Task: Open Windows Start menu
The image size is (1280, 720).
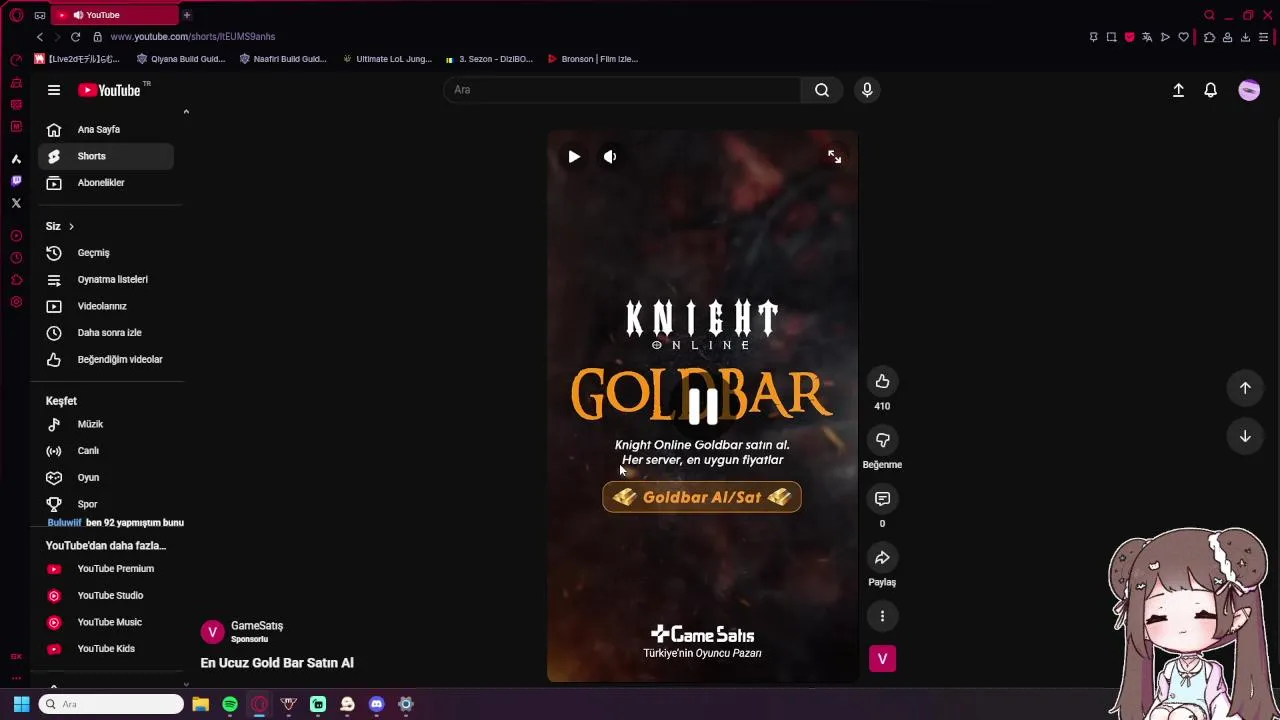Action: (x=21, y=704)
